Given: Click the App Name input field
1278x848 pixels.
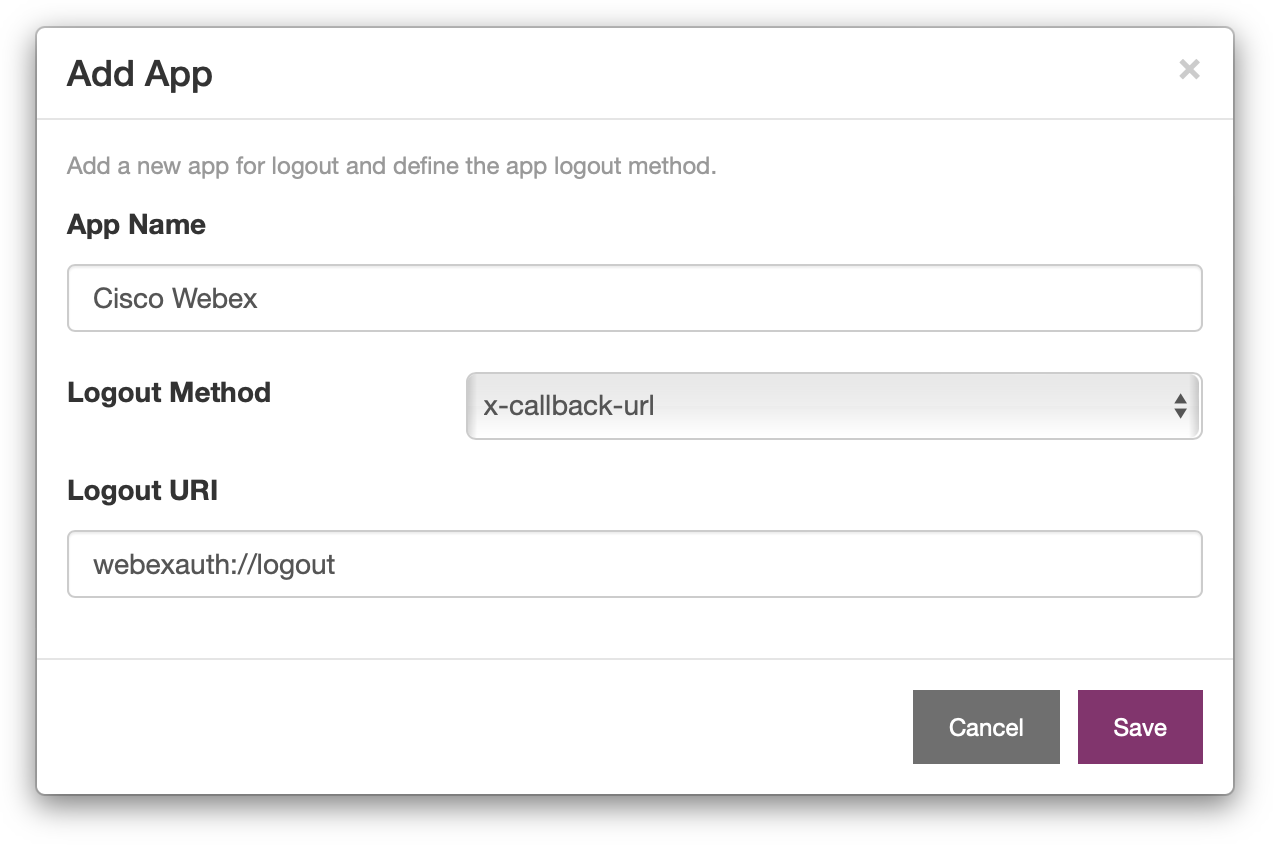Looking at the screenshot, I should (x=634, y=298).
